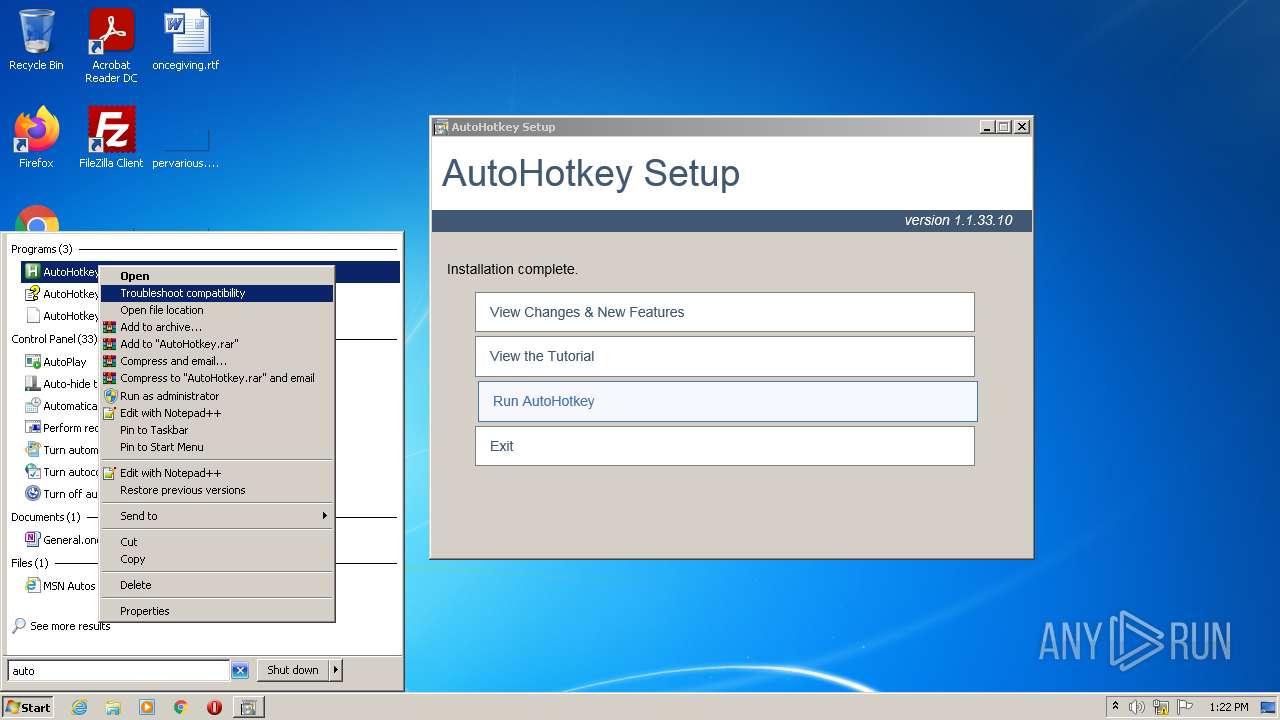Open Properties from context menu

coord(217,611)
